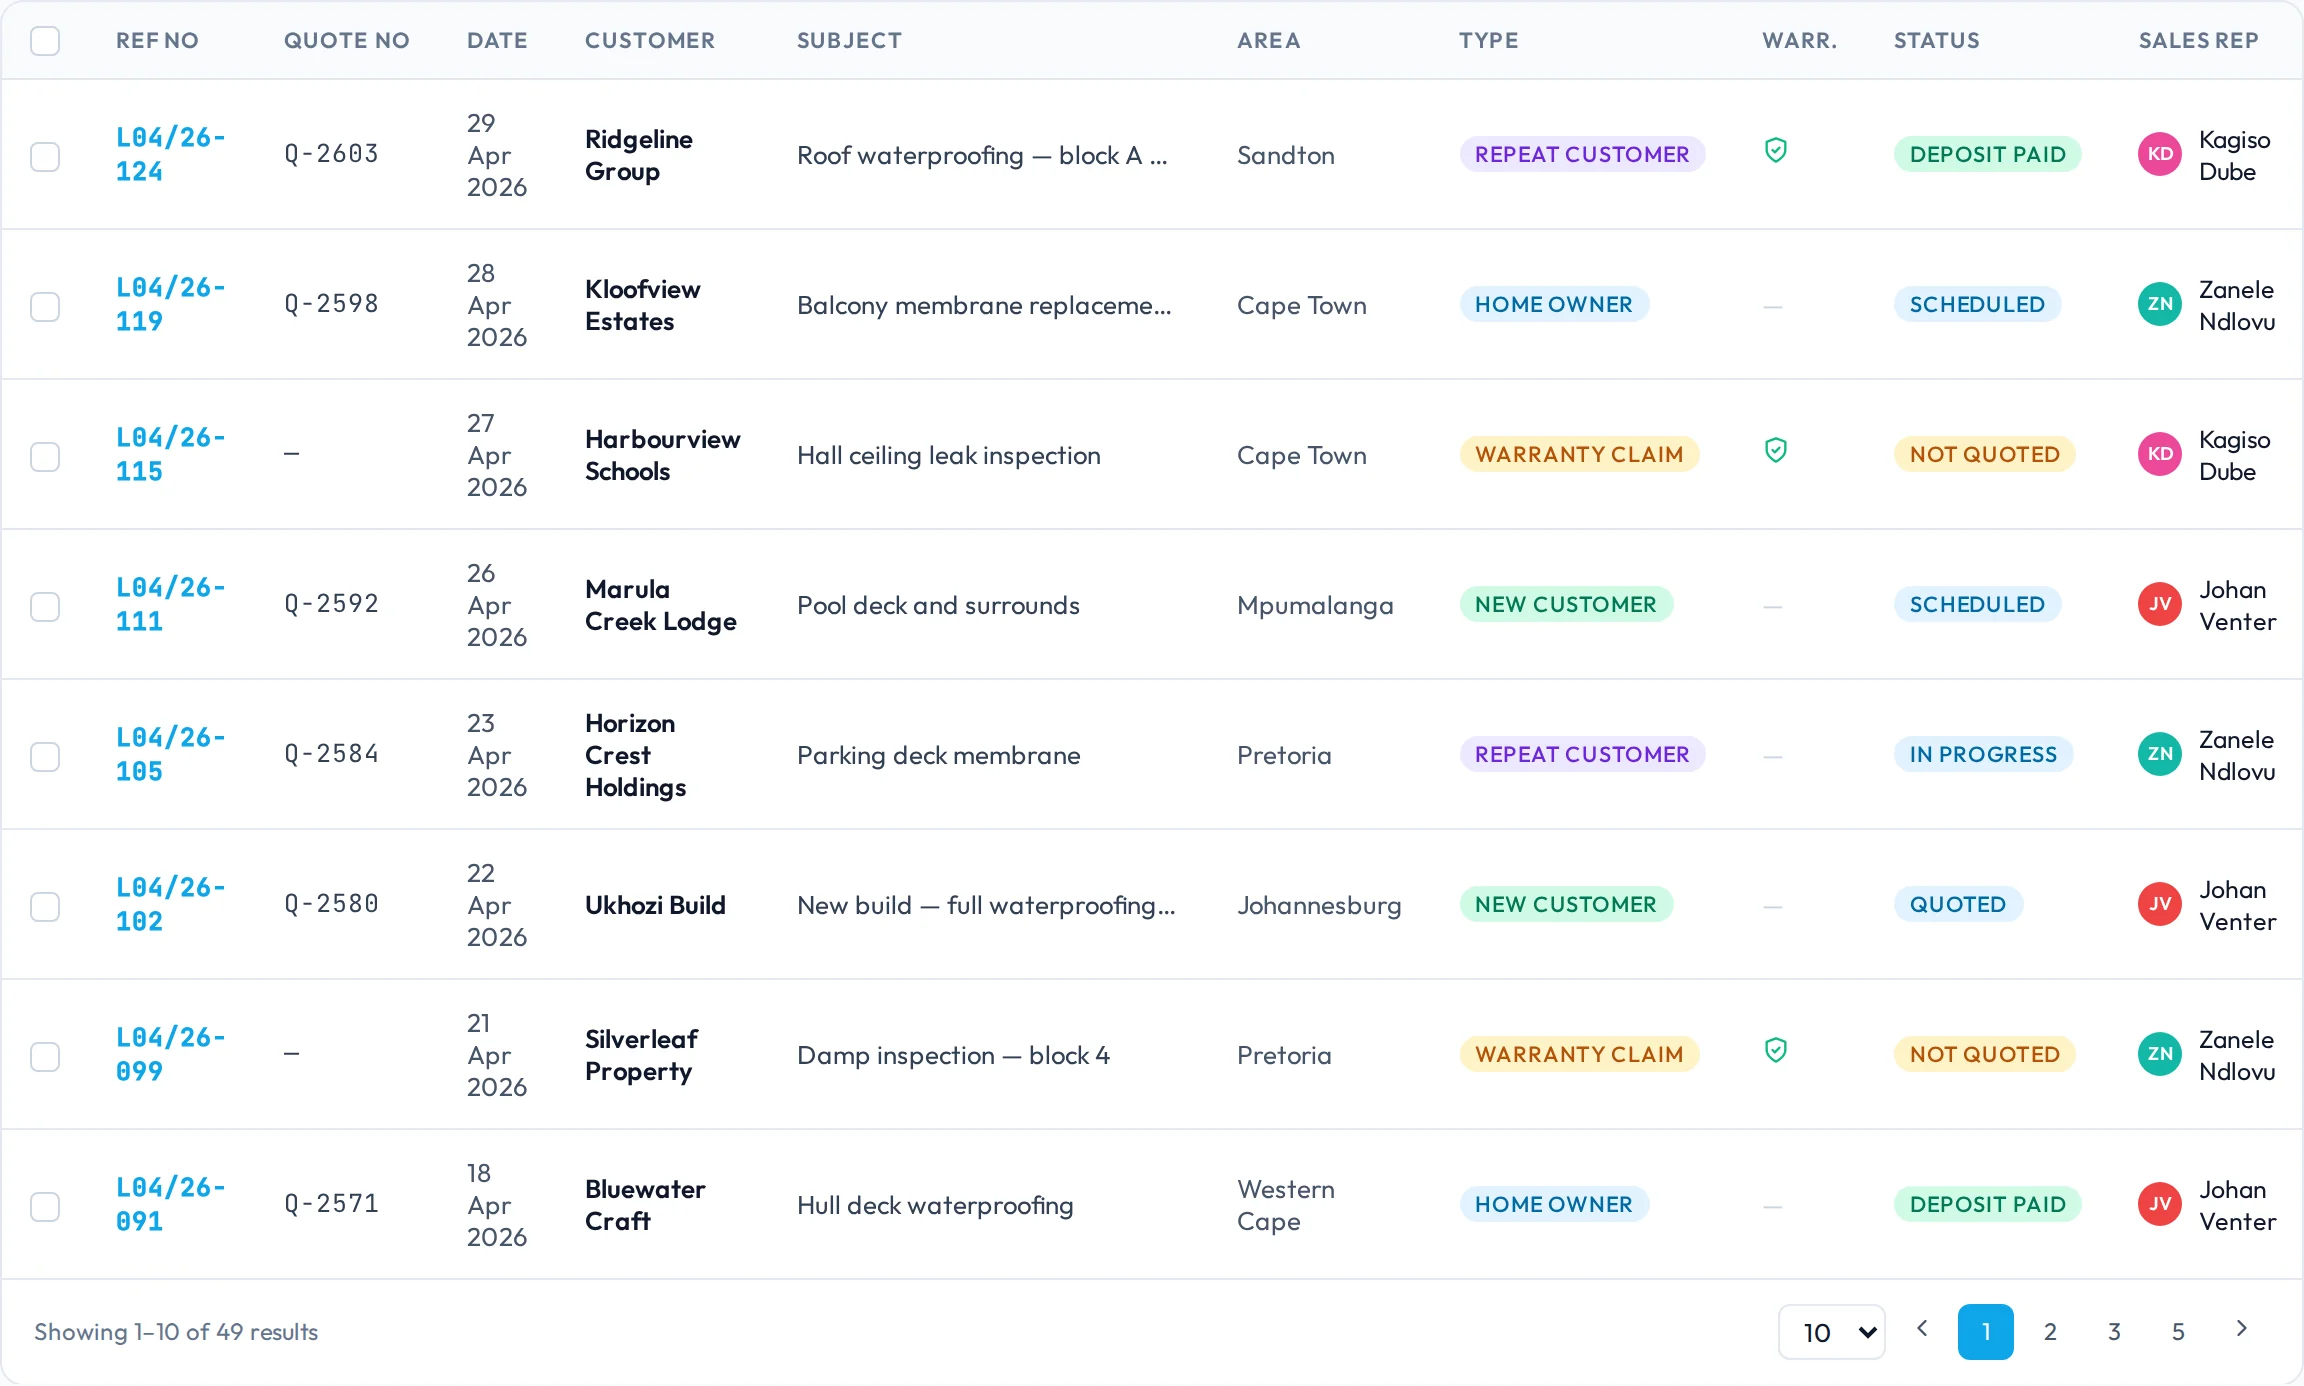Click Warranty Claim badge for Harbourview Schools
Image resolution: width=2304 pixels, height=1386 pixels.
click(x=1579, y=454)
